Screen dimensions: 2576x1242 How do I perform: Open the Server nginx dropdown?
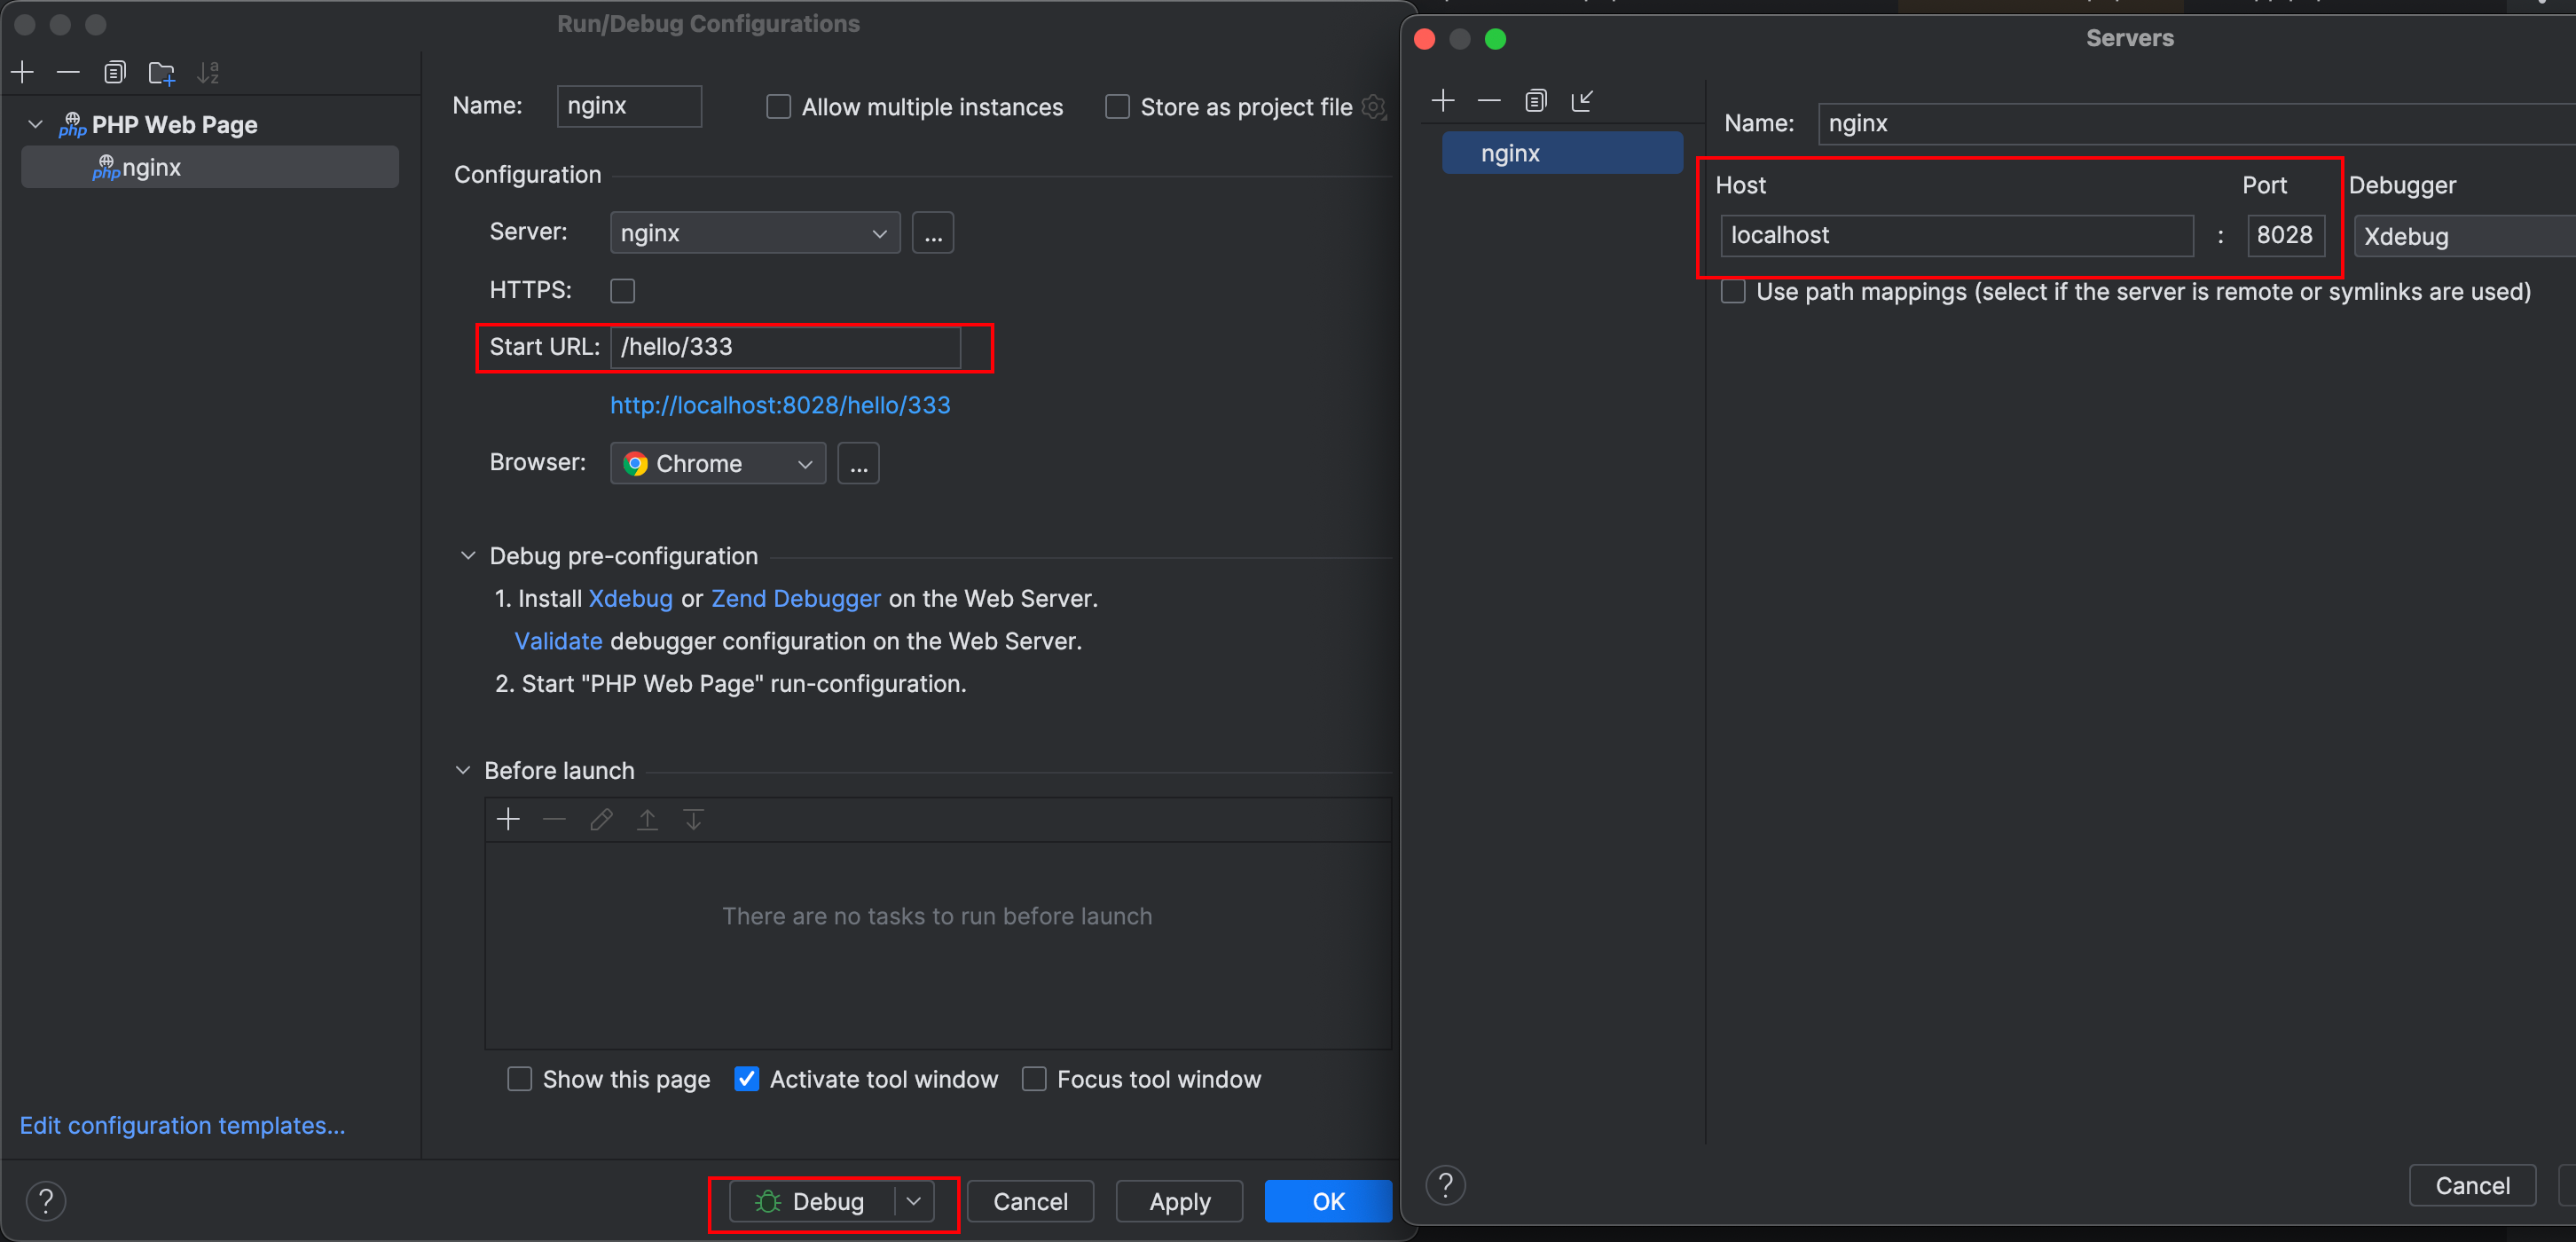pos(754,233)
